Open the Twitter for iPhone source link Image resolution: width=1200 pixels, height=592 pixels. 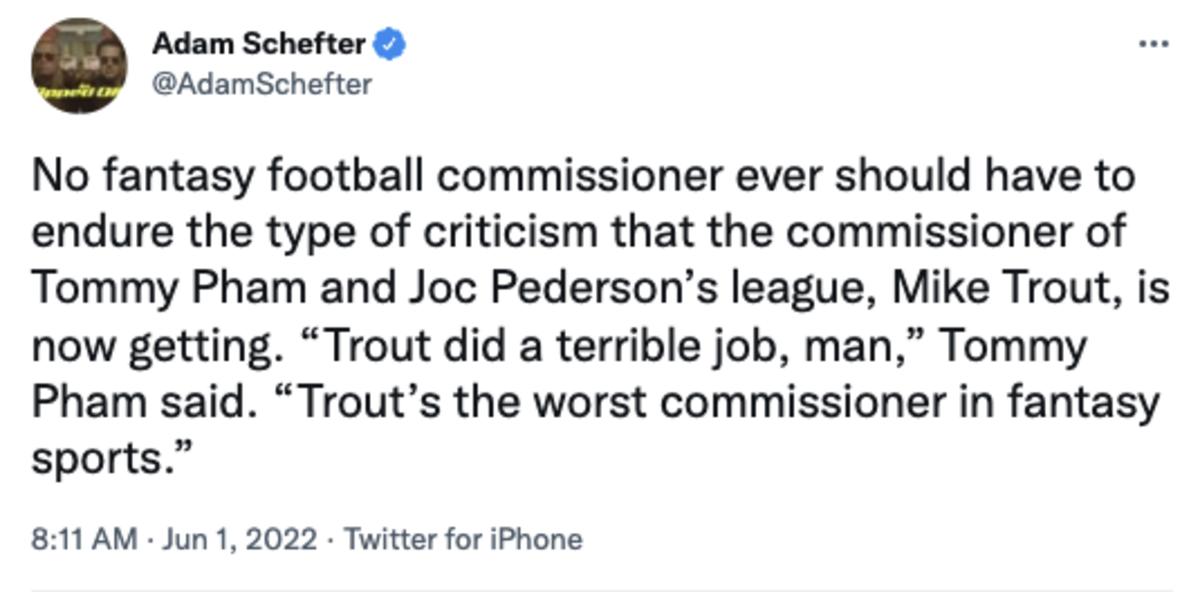pyautogui.click(x=462, y=539)
